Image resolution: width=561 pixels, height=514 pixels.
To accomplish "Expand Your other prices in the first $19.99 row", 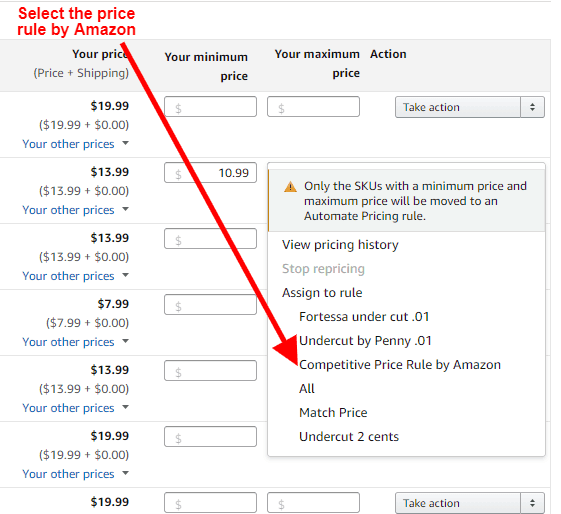I will [x=75, y=144].
